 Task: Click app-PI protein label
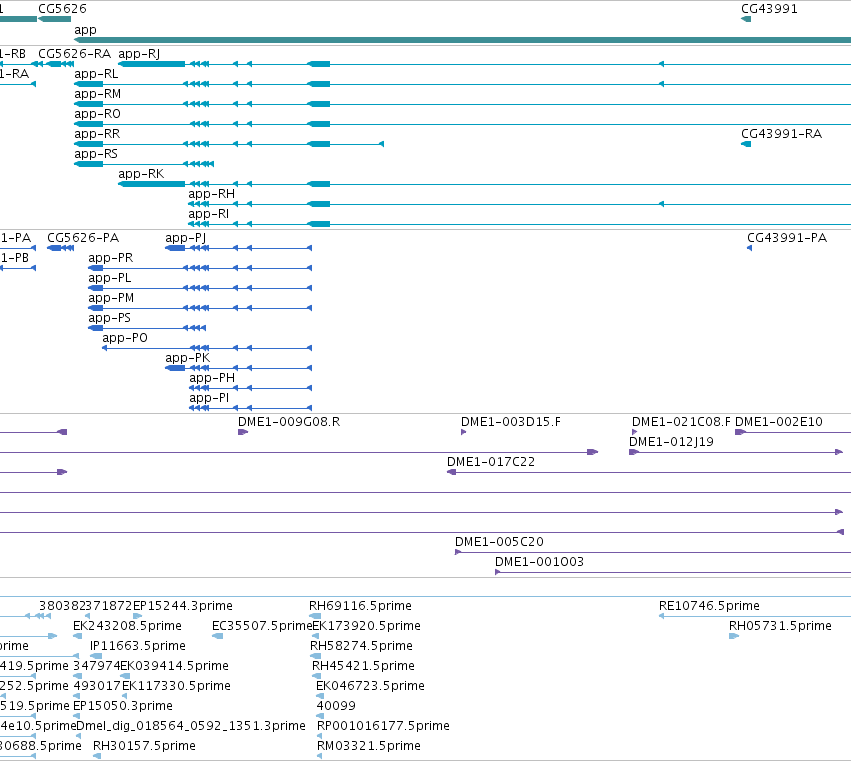coord(209,398)
